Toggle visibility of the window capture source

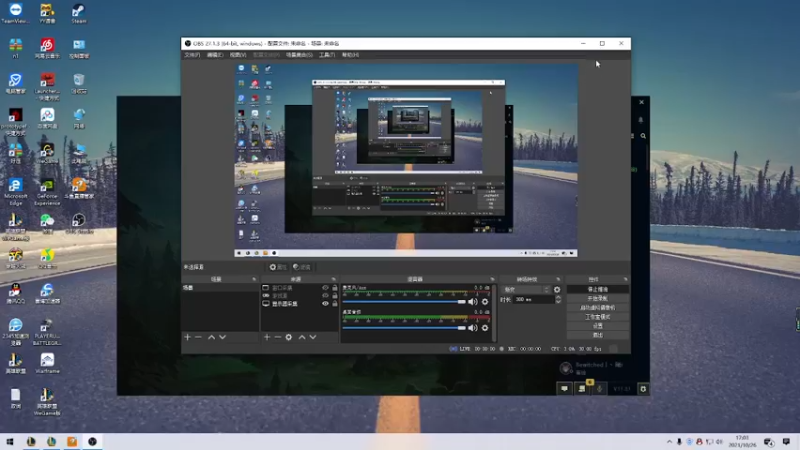pyautogui.click(x=325, y=288)
